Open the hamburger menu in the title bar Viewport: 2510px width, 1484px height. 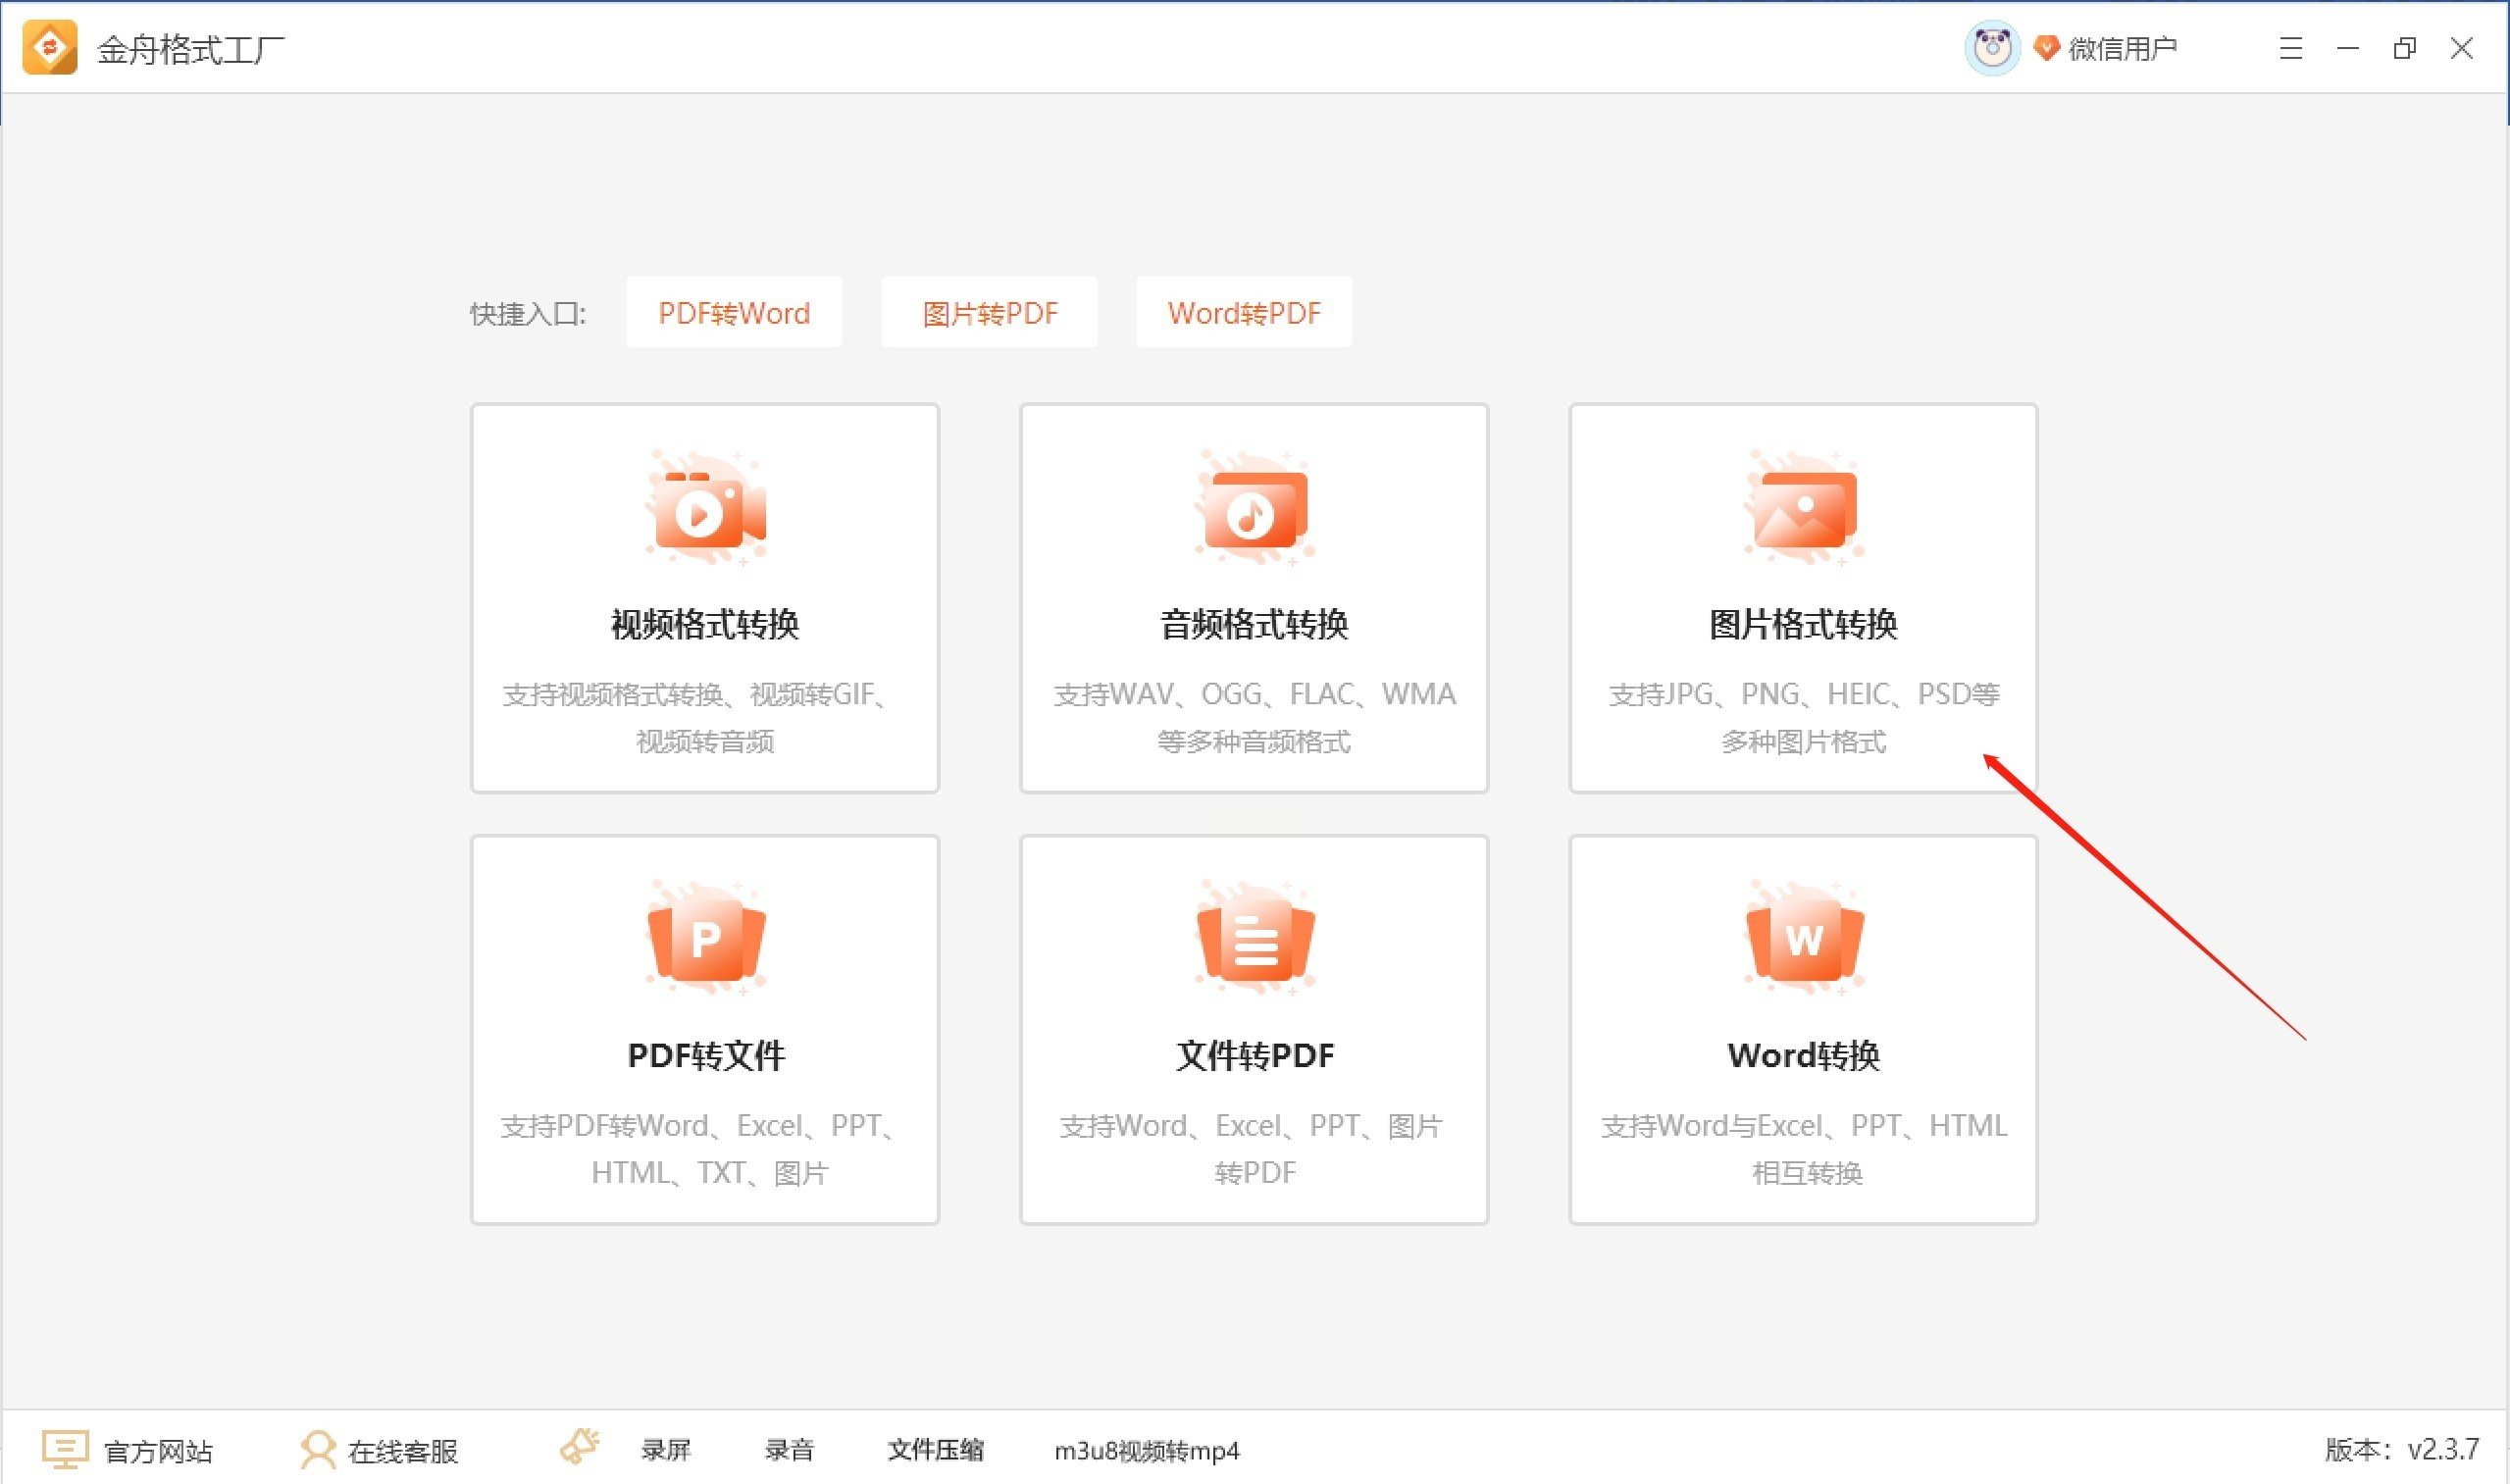coord(2291,48)
